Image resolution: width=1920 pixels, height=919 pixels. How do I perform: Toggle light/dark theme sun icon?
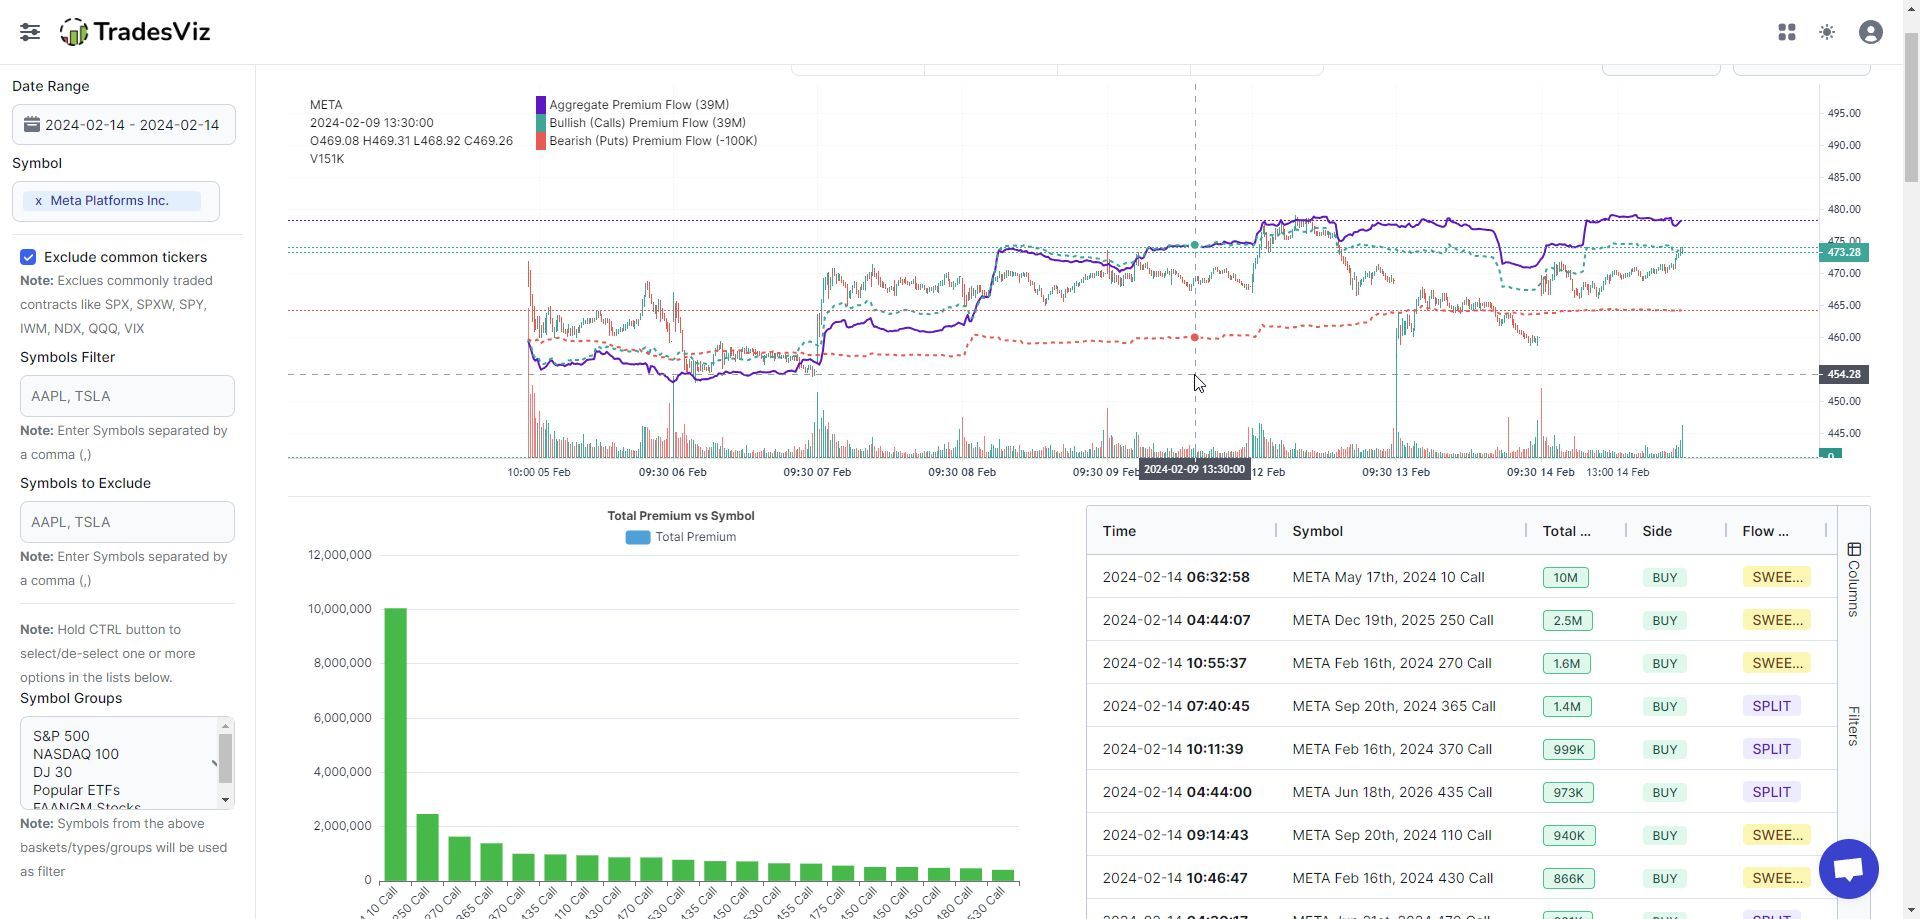pos(1827,32)
